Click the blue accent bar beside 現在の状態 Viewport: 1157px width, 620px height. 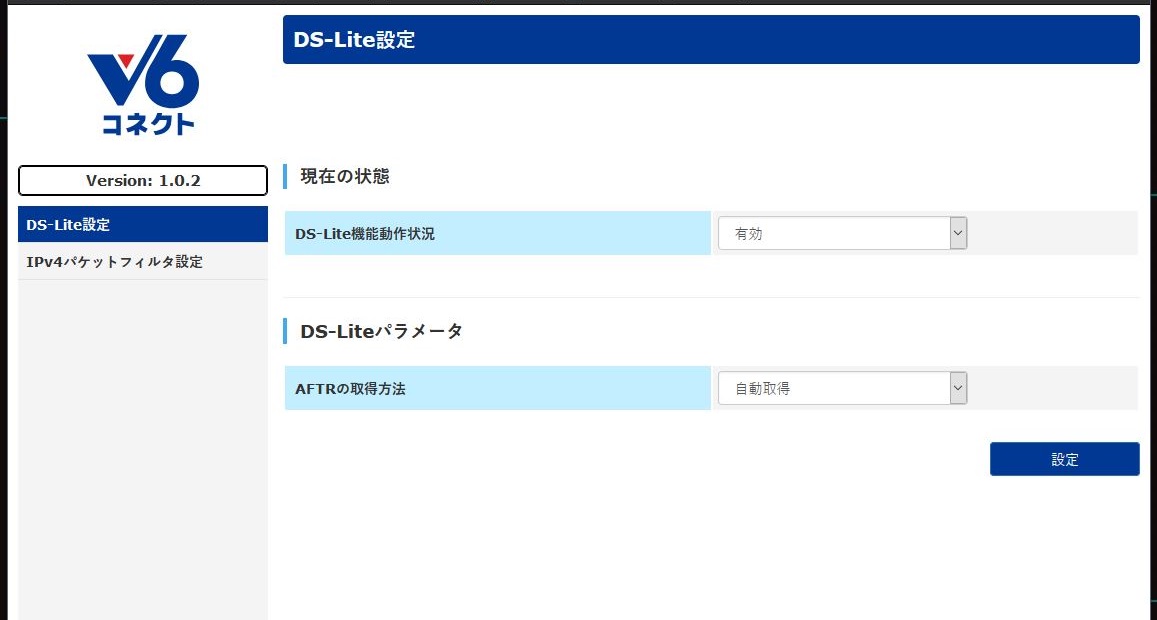pos(285,176)
